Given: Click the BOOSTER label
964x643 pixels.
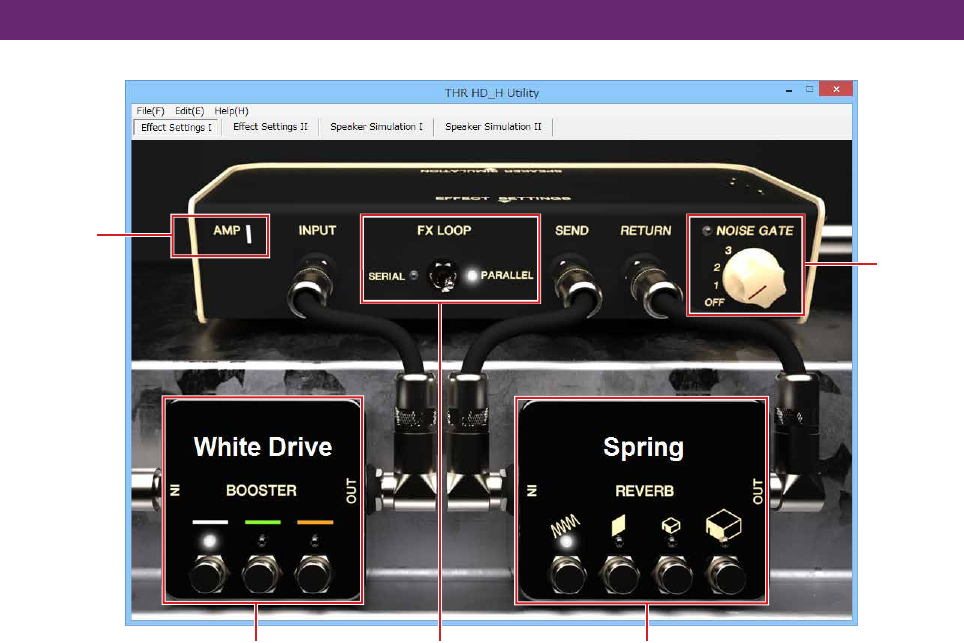Looking at the screenshot, I should 261,491.
